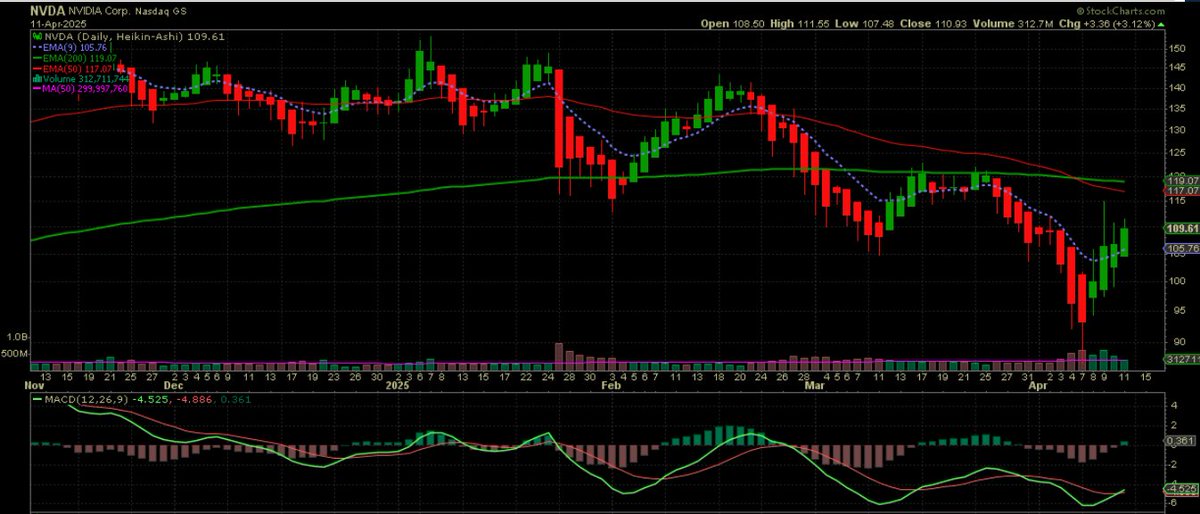Click the EMA(50) 117.07 legend entry
This screenshot has width=1200, height=514.
pos(71,68)
